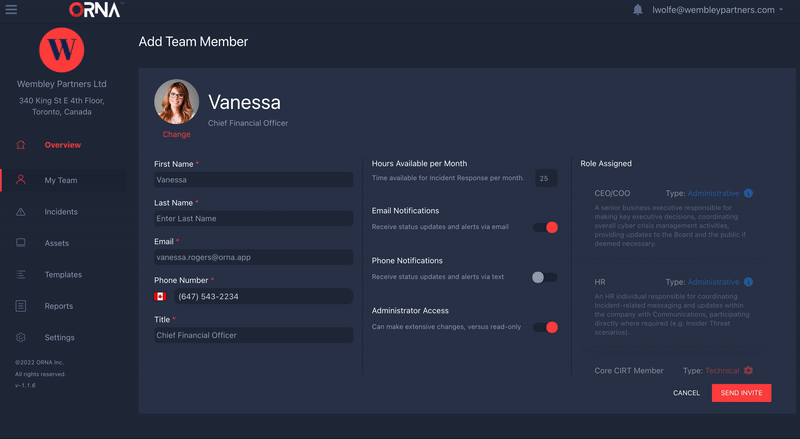Click Administrative type next to HR
Image resolution: width=800 pixels, height=439 pixels.
pos(713,282)
